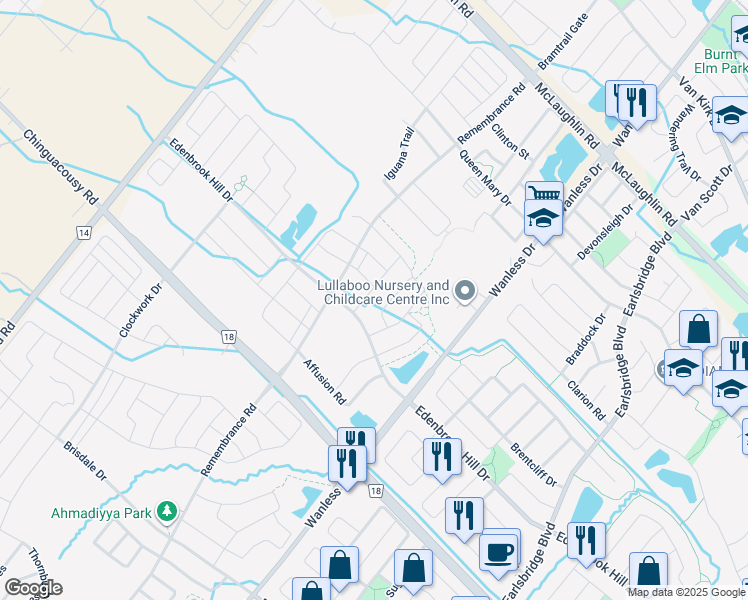Click the Iguana Trail street label

pyautogui.click(x=399, y=155)
